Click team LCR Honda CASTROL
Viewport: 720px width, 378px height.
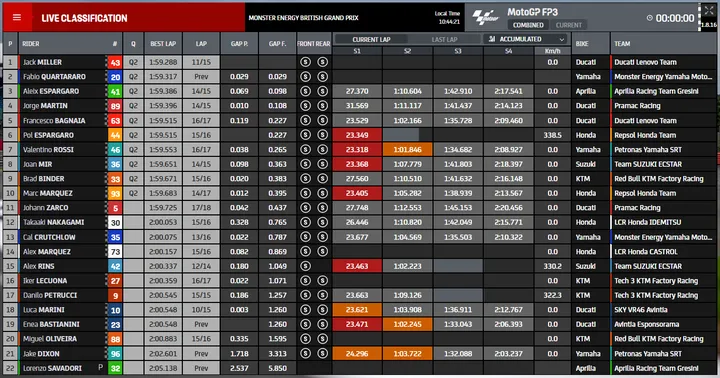coord(646,251)
